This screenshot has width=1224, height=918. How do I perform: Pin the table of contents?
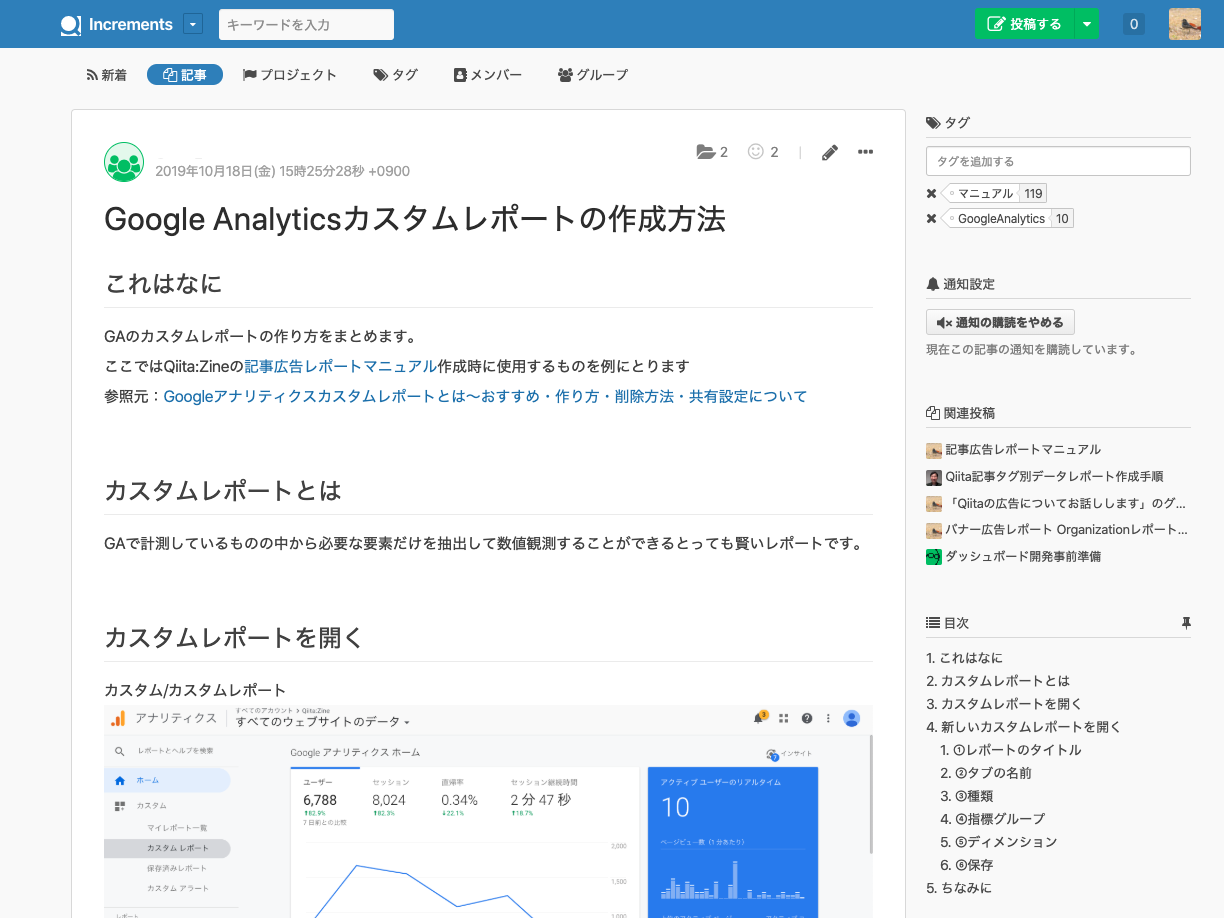1186,623
